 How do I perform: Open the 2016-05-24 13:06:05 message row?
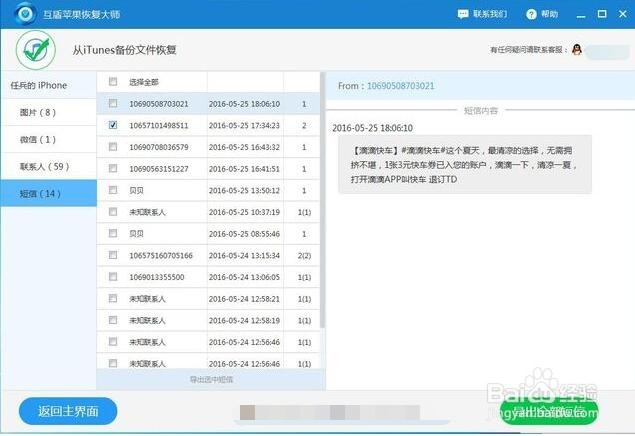coord(208,277)
